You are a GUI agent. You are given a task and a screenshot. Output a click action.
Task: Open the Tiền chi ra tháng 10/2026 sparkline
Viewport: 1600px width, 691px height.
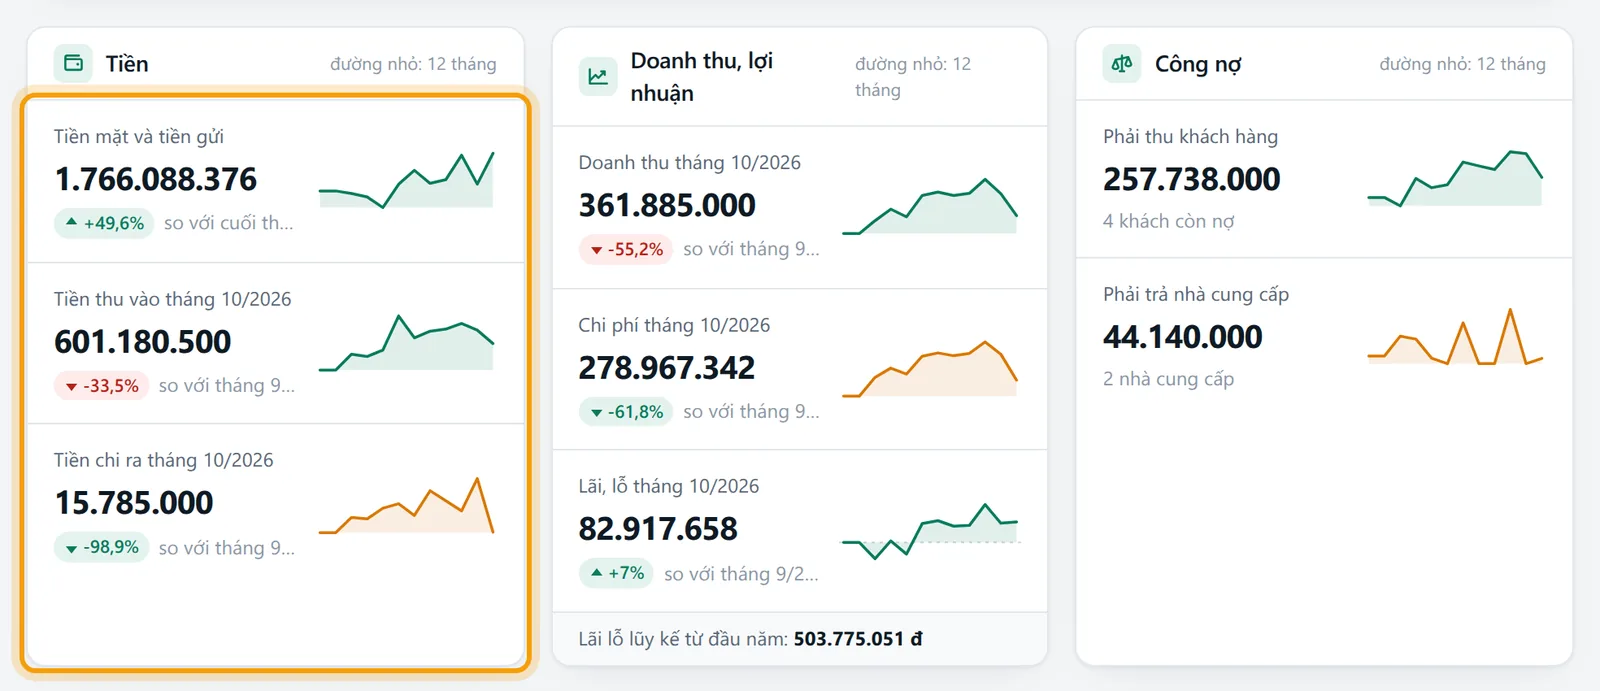click(x=406, y=504)
